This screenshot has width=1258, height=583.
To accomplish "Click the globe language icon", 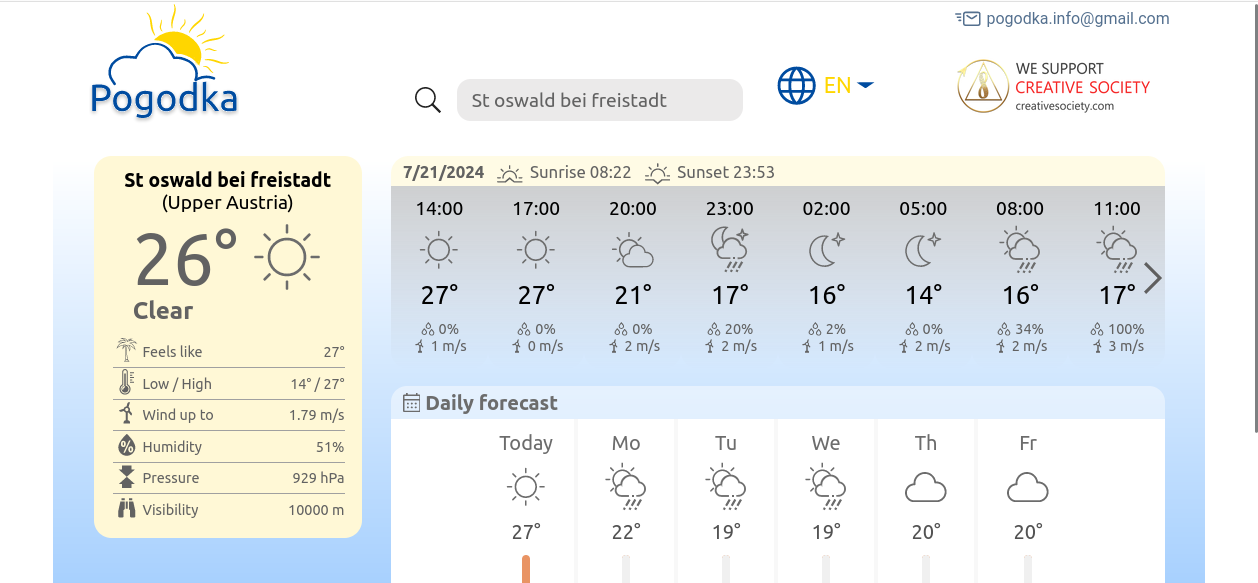I will click(x=797, y=86).
